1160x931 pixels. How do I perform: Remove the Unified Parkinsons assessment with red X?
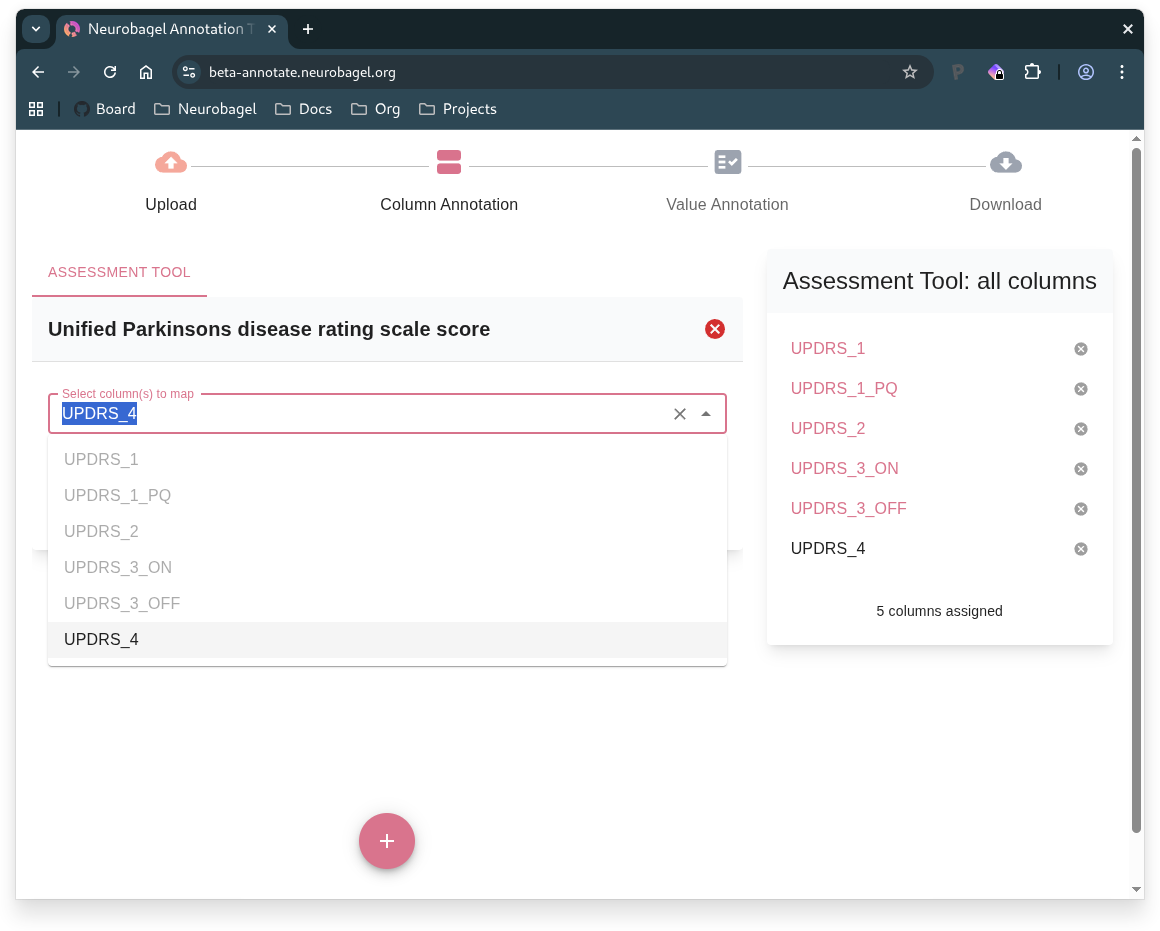[x=714, y=329]
